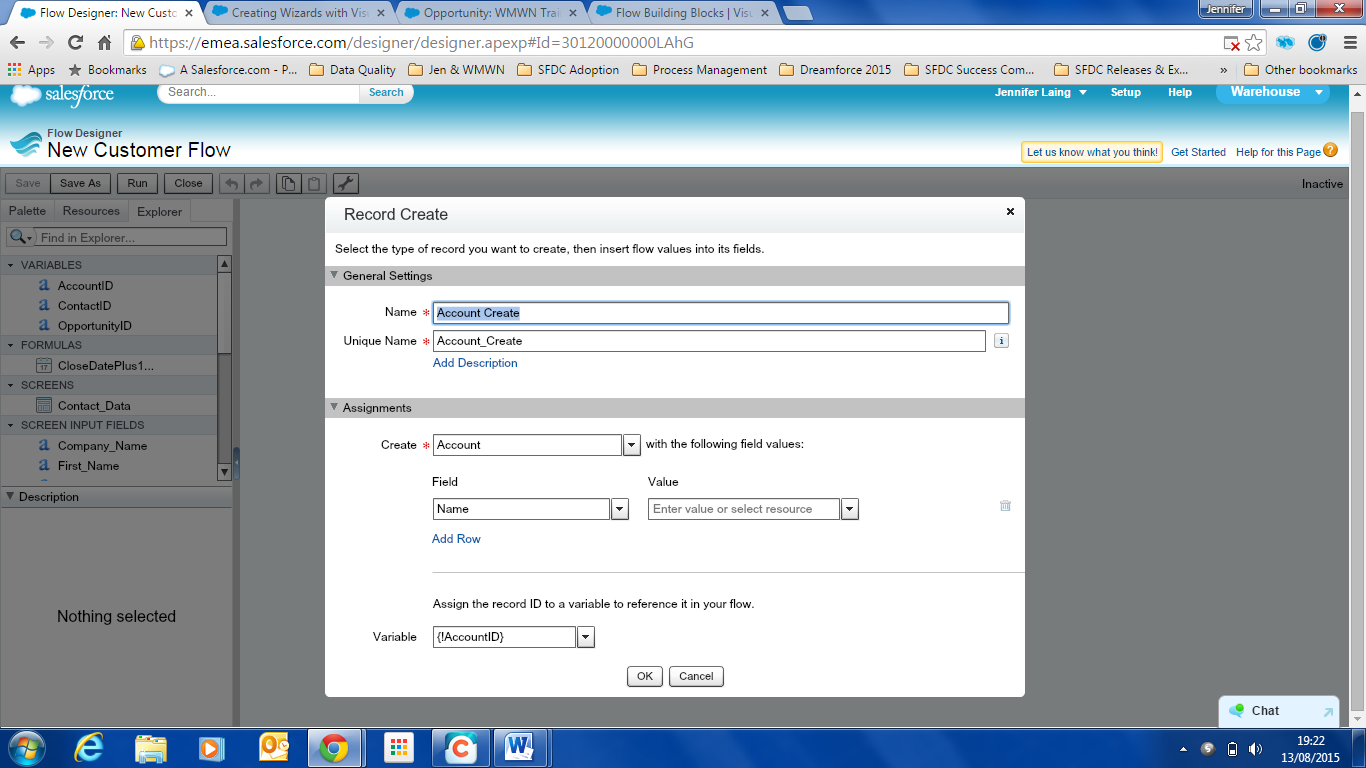This screenshot has width=1366, height=768.
Task: Reload the page with the refresh icon
Action: pyautogui.click(x=75, y=43)
